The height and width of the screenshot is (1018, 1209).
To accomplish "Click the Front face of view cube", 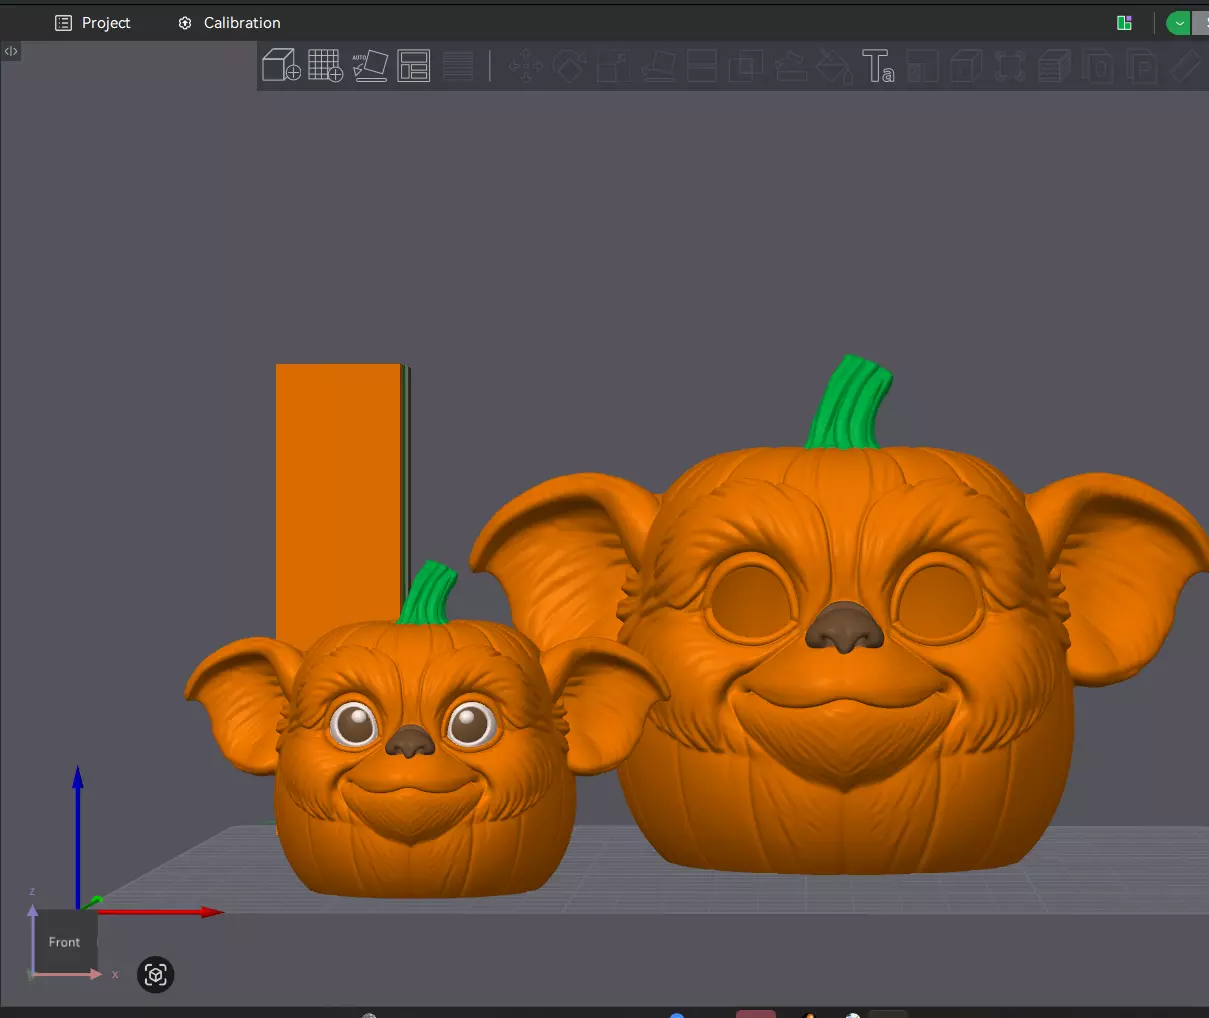I will tap(65, 942).
